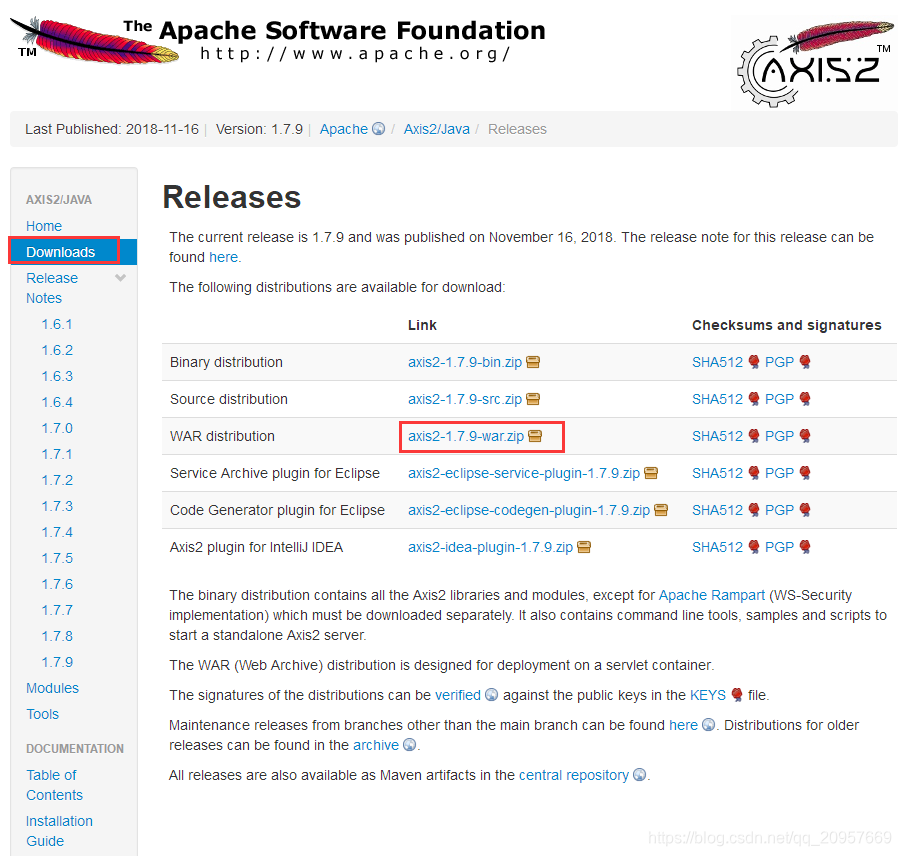Image resolution: width=901 pixels, height=856 pixels.
Task: Click the Axis2/Java breadcrumb link
Action: (x=437, y=129)
